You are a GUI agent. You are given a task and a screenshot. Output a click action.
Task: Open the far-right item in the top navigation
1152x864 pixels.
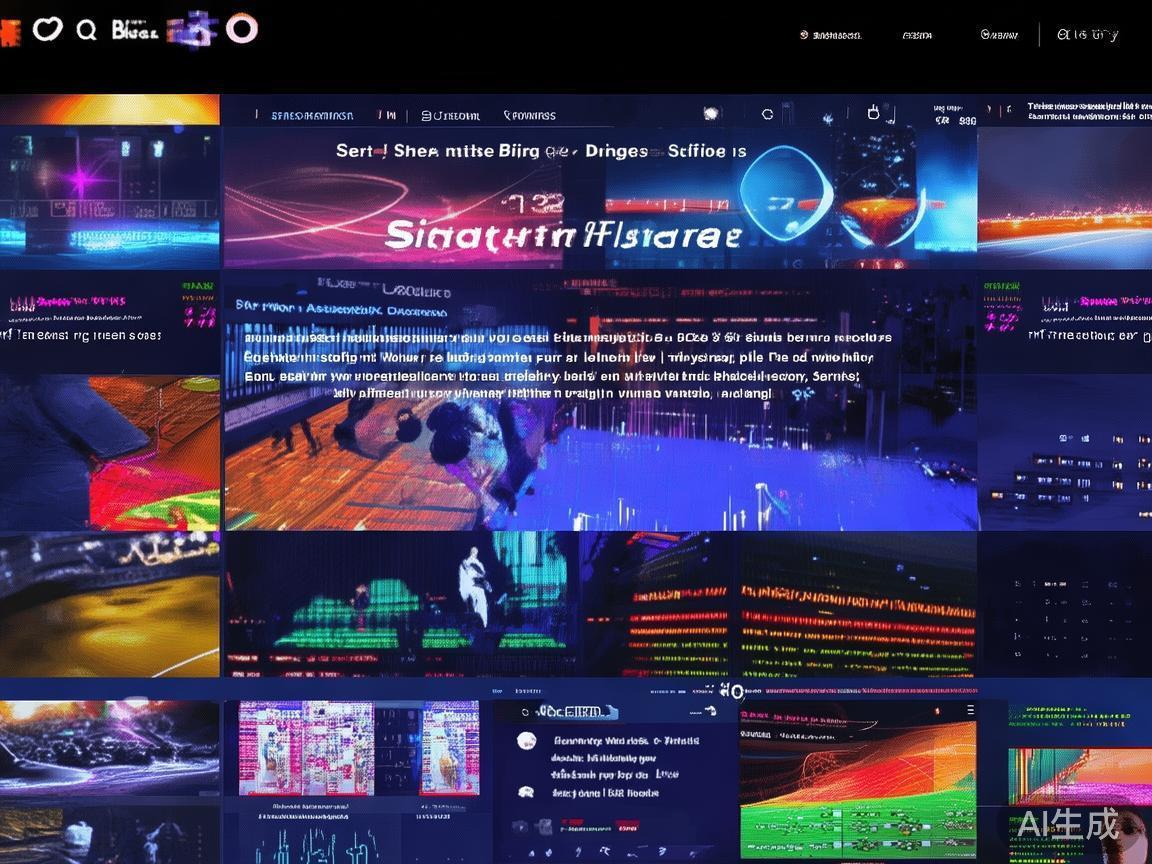(1088, 35)
